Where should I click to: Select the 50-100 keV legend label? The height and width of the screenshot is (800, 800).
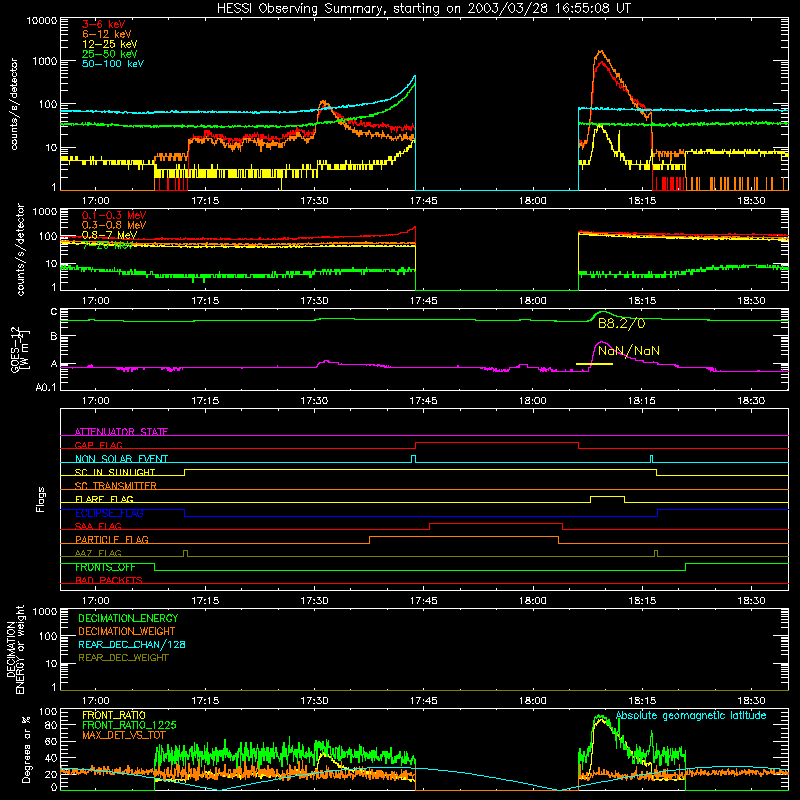click(x=113, y=64)
